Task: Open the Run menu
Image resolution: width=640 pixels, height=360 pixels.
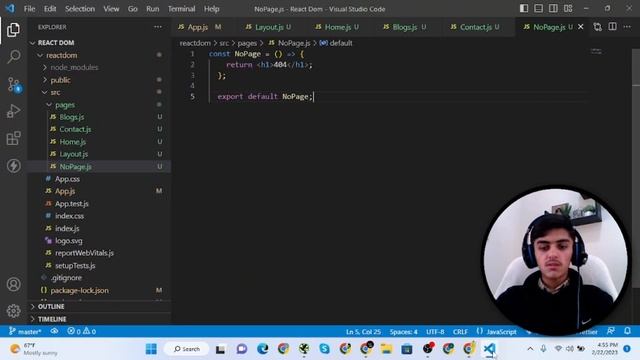Action: 153,9
